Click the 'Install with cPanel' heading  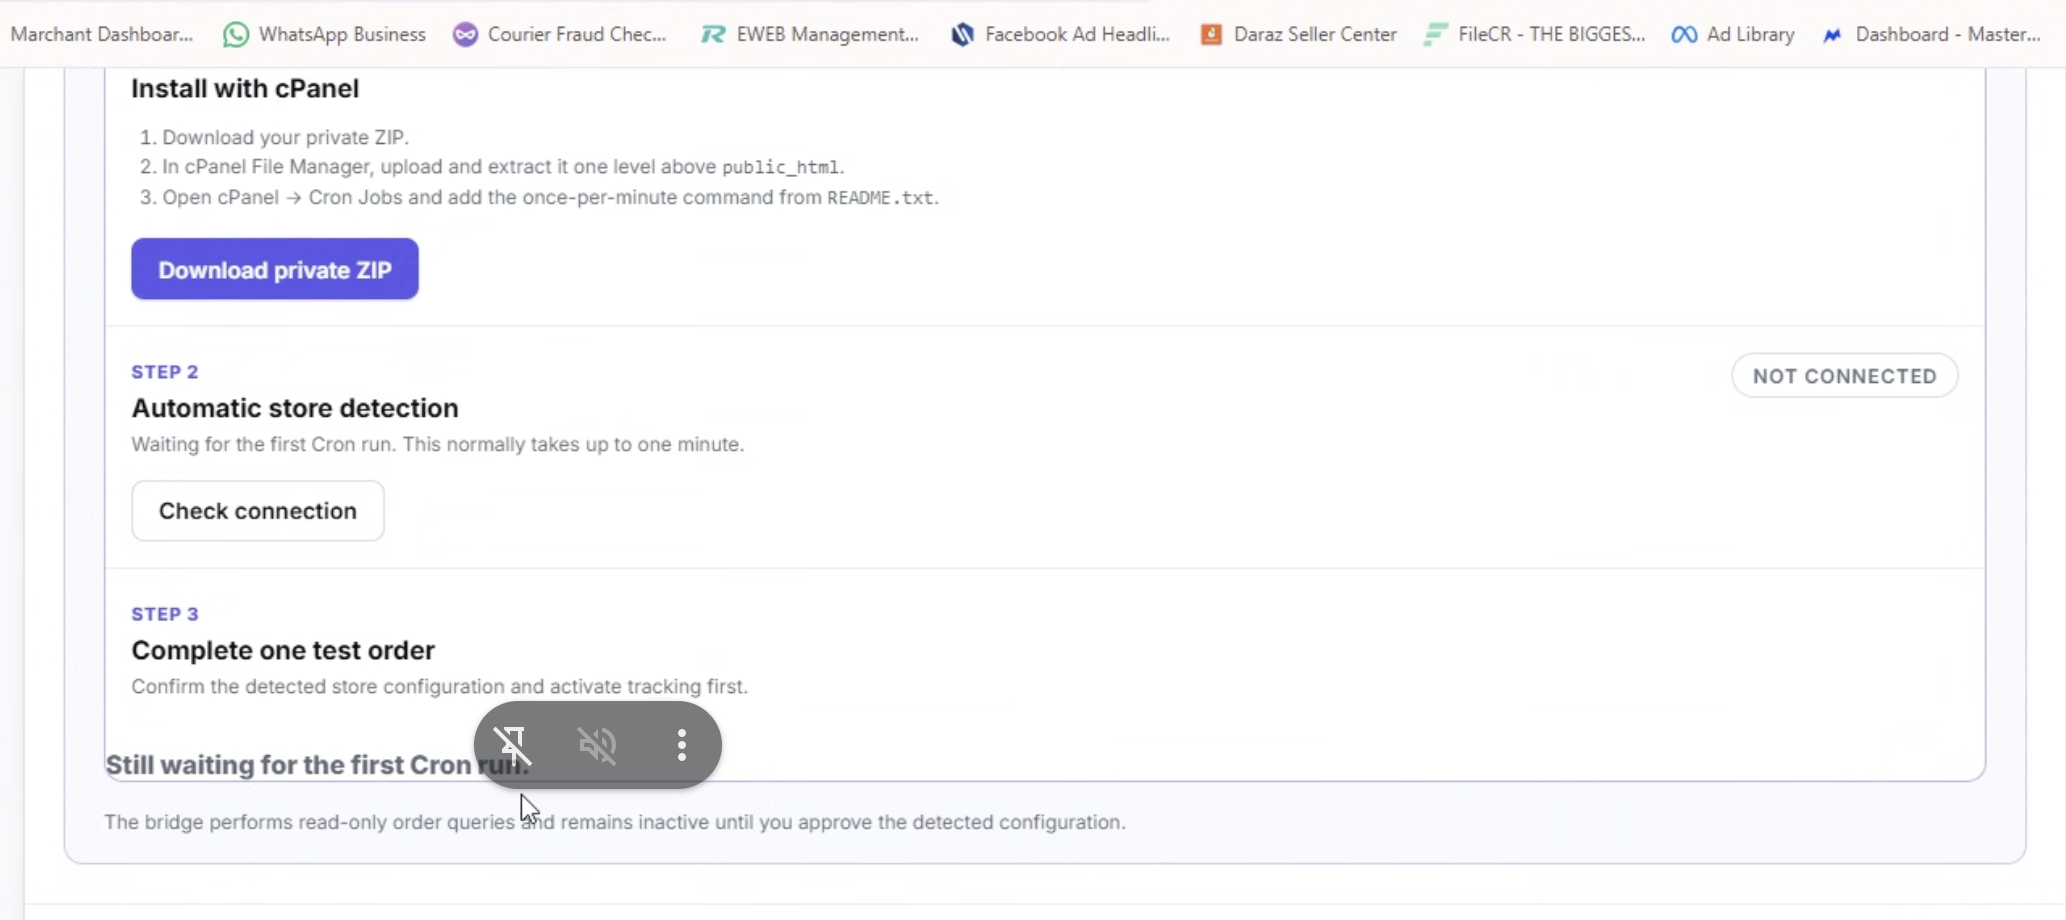(x=245, y=88)
